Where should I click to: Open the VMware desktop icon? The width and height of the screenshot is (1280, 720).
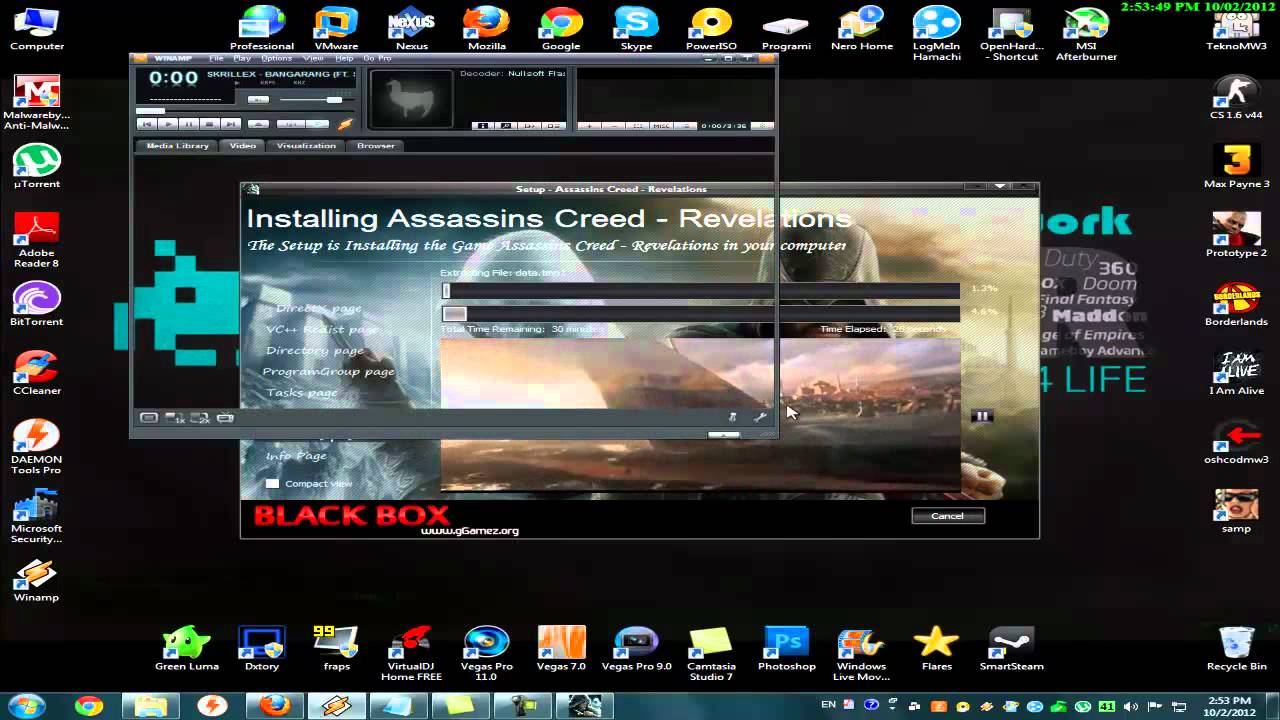point(336,28)
